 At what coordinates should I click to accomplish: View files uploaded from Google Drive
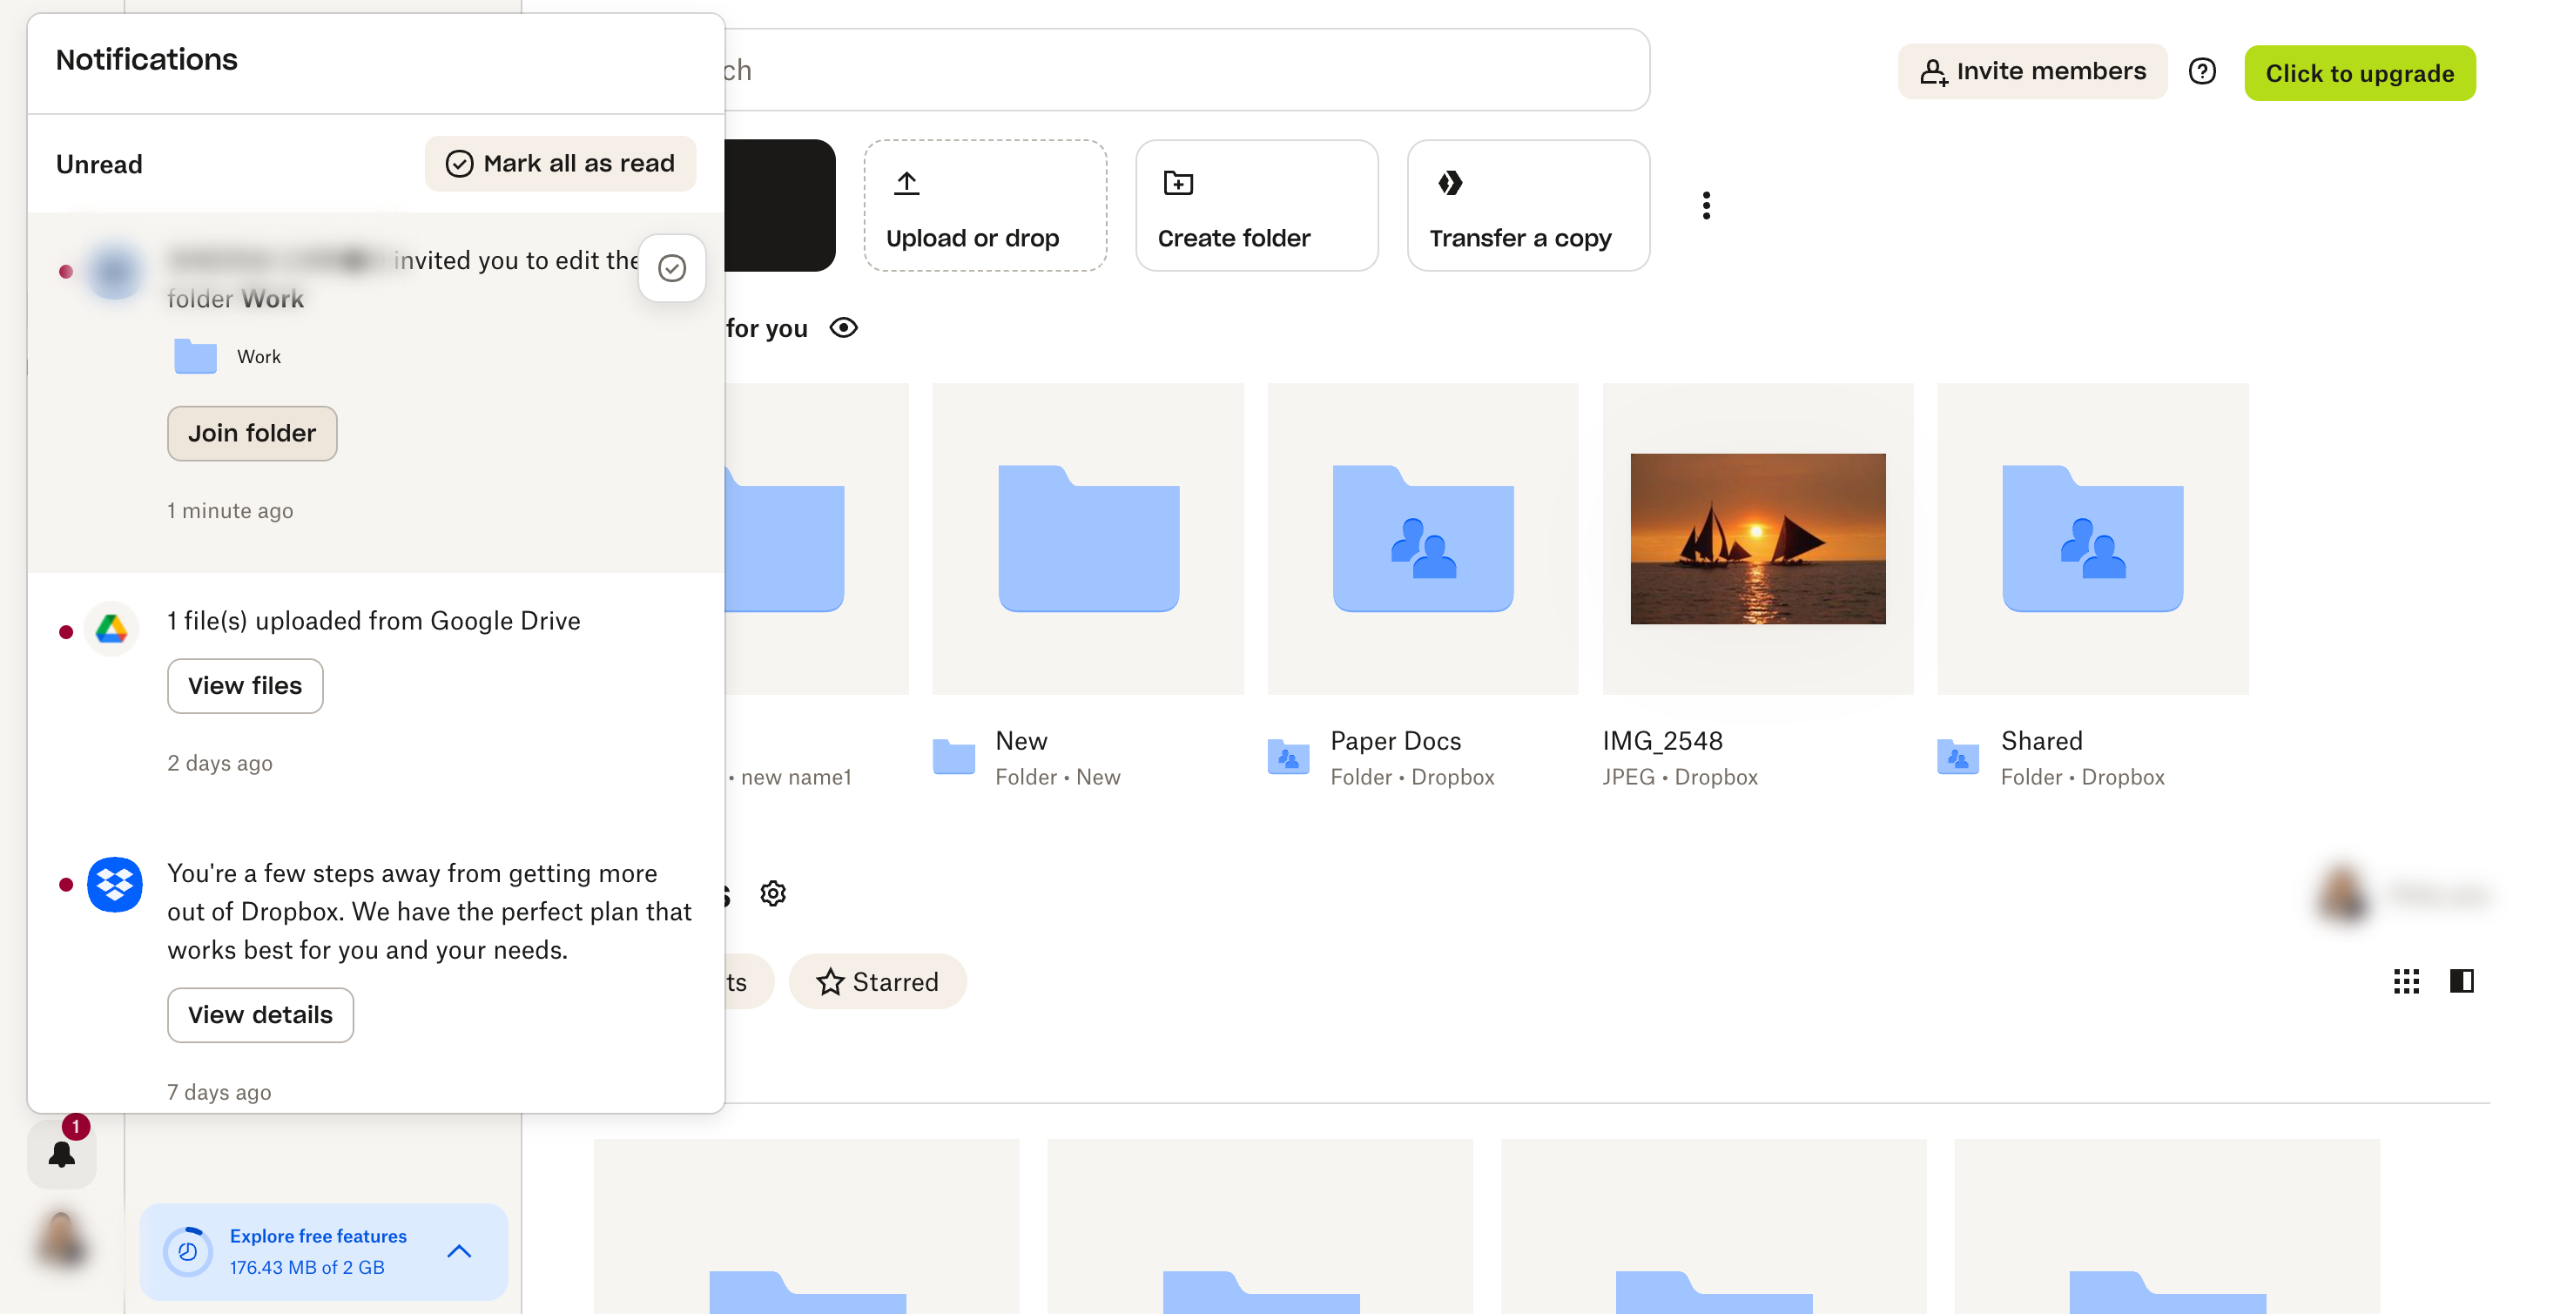click(245, 686)
